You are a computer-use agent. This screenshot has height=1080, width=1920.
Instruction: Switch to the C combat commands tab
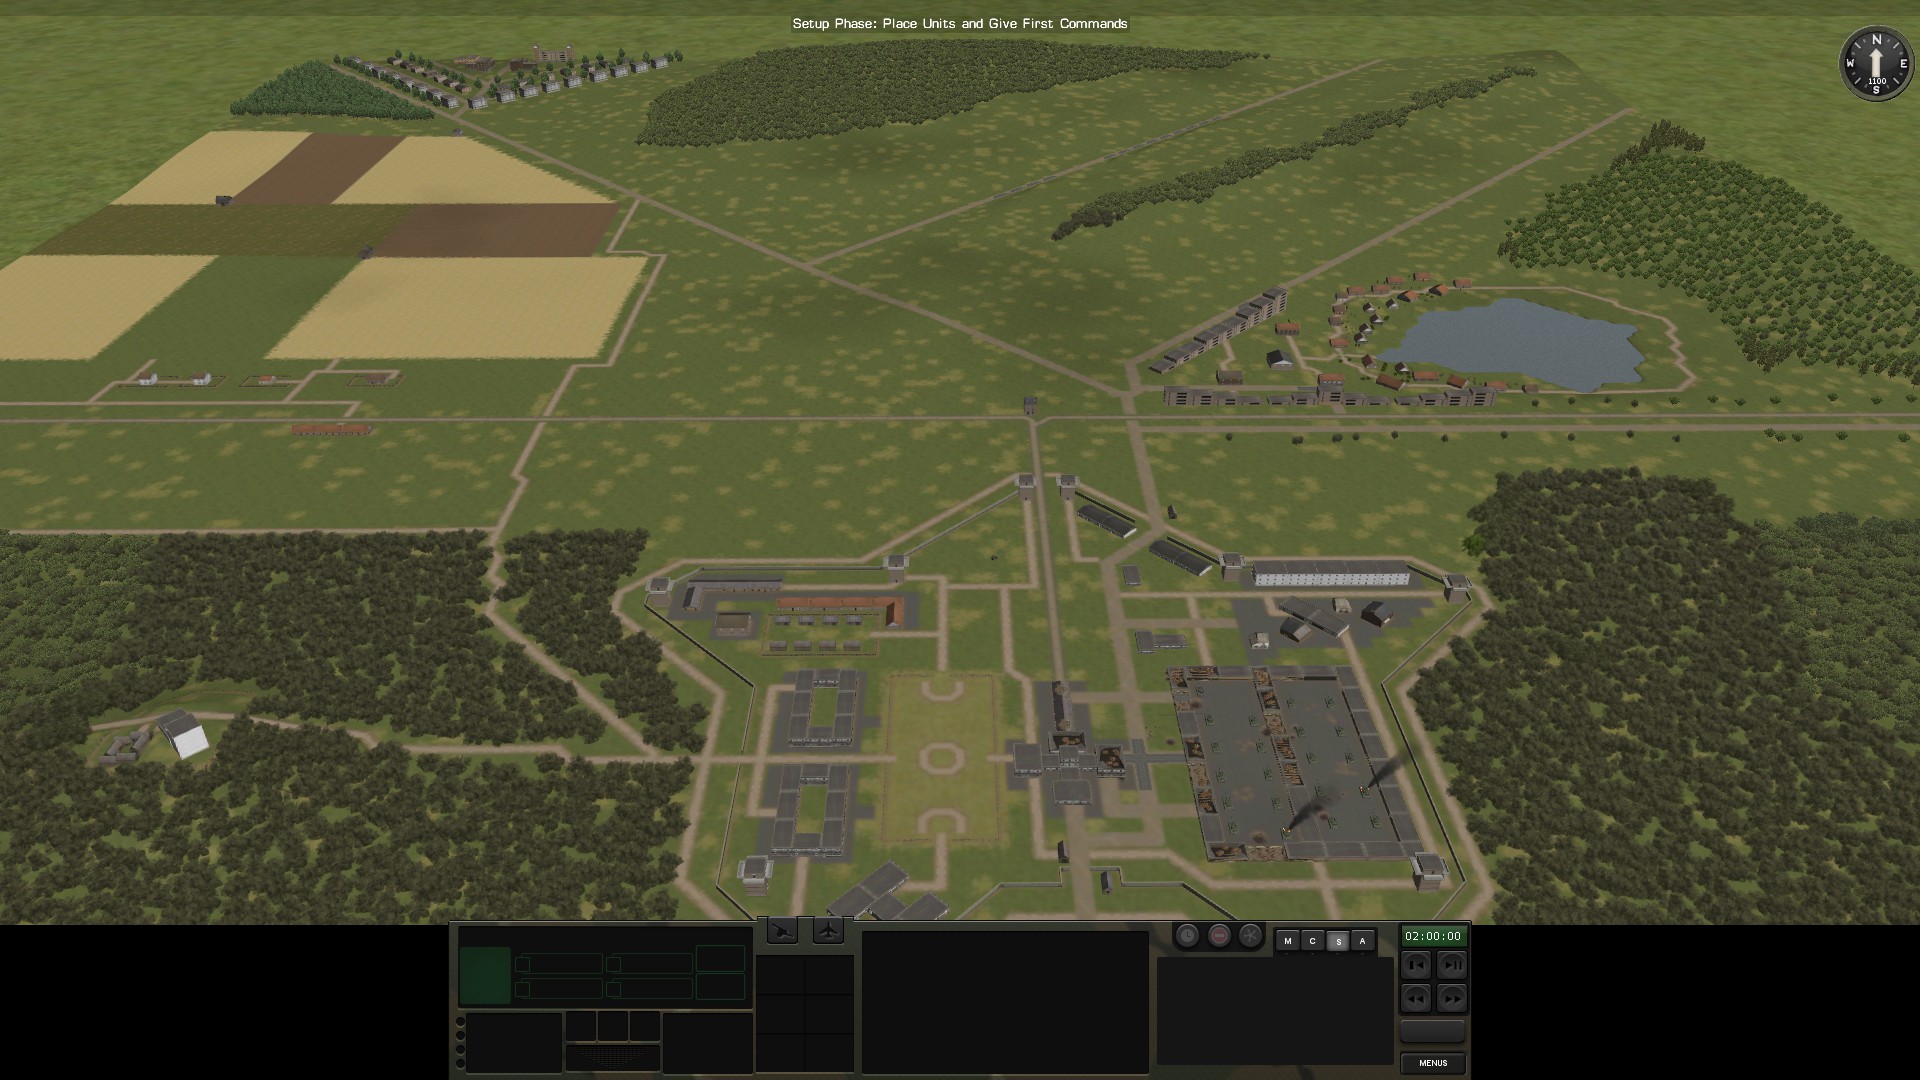1313,941
